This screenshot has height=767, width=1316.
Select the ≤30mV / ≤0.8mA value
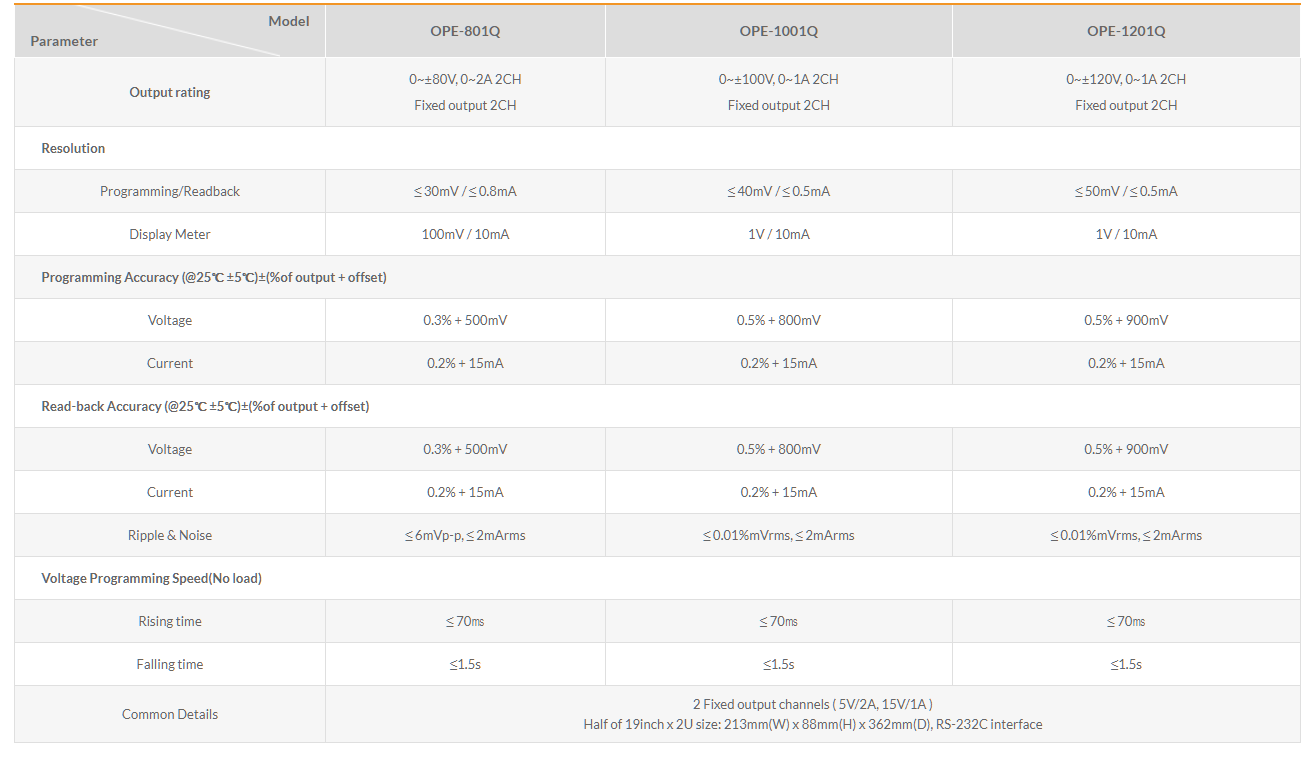point(465,191)
